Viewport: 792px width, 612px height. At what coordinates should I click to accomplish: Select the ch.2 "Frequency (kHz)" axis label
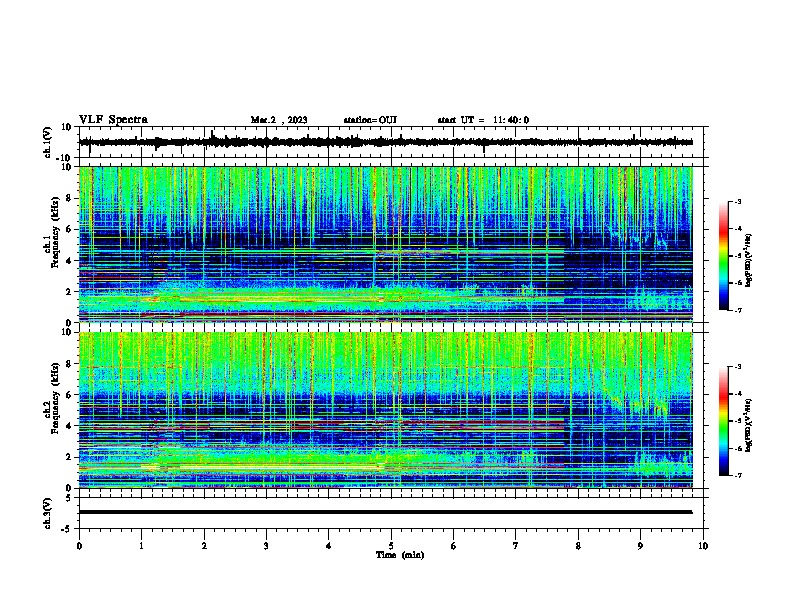coord(55,397)
